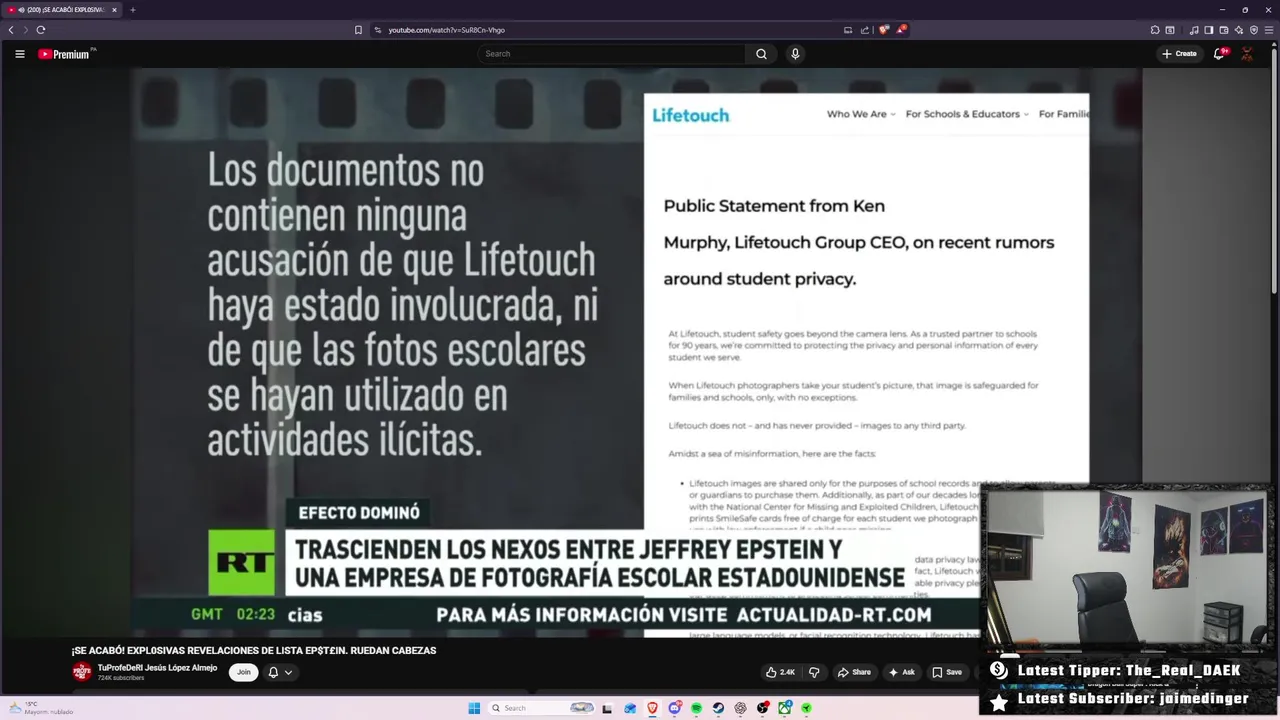Bookmark this page in the address bar
Viewport: 1280px width, 720px height.
[358, 30]
